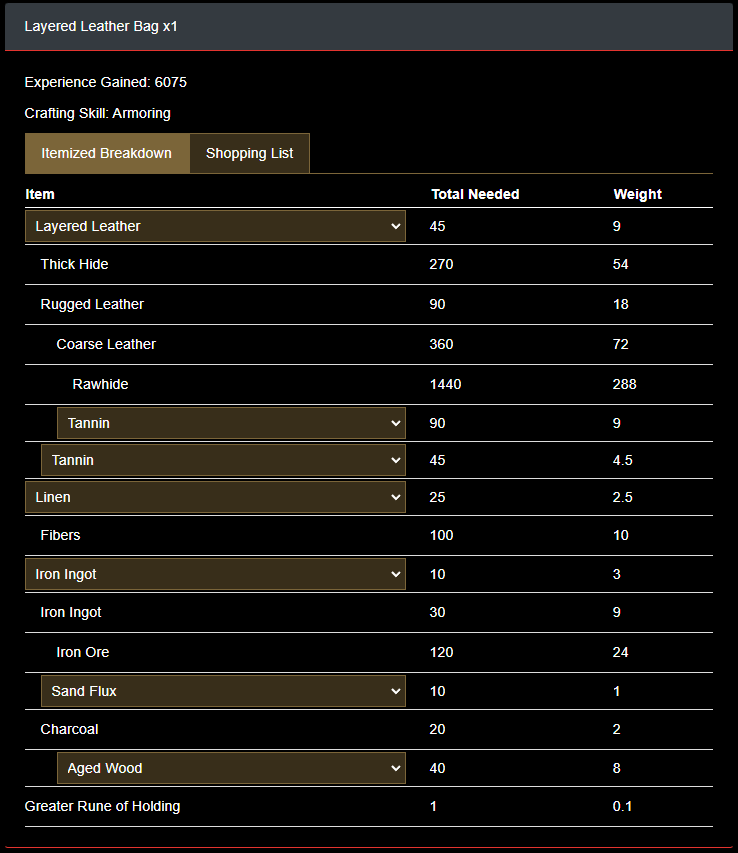Select the Greater Rune of Holding row
The height and width of the screenshot is (853, 738).
tap(103, 806)
